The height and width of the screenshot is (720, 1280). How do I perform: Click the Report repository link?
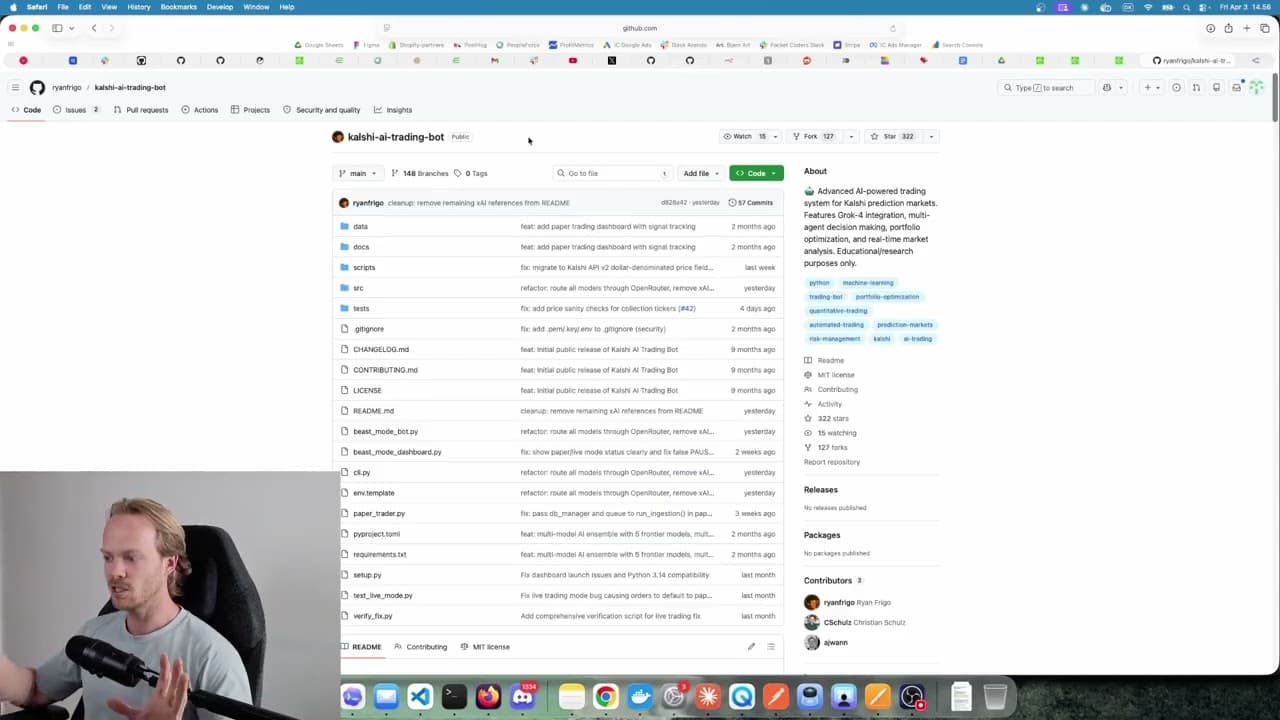point(832,462)
